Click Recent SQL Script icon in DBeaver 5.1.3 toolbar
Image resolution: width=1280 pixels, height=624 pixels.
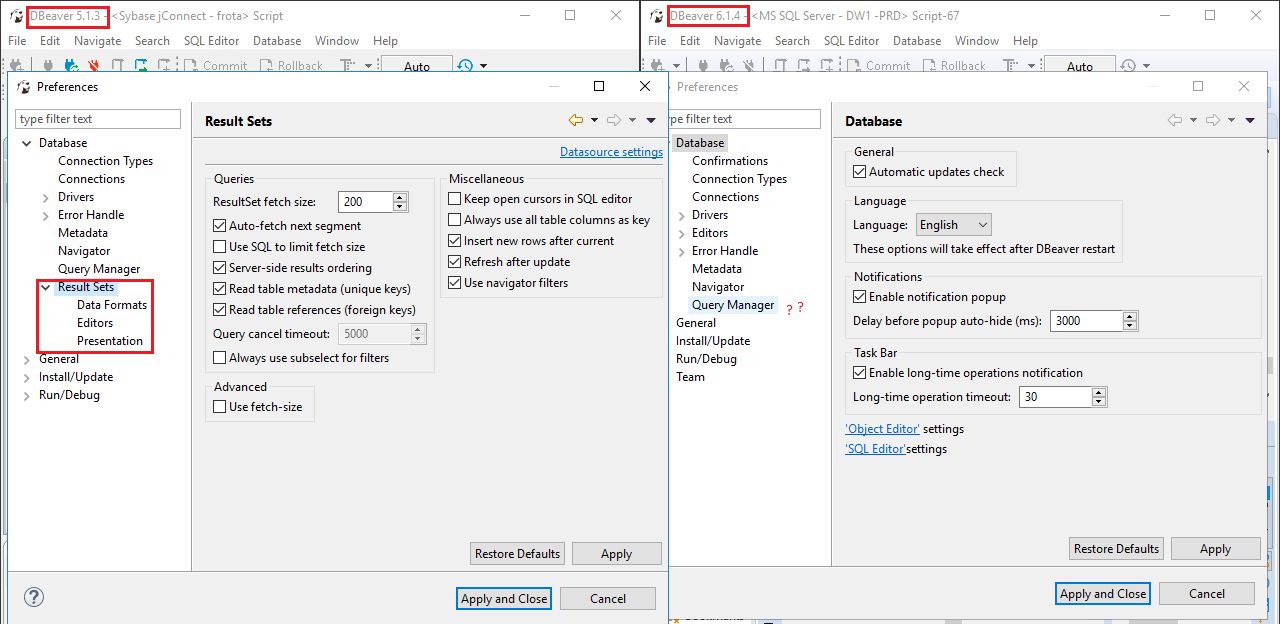point(164,65)
